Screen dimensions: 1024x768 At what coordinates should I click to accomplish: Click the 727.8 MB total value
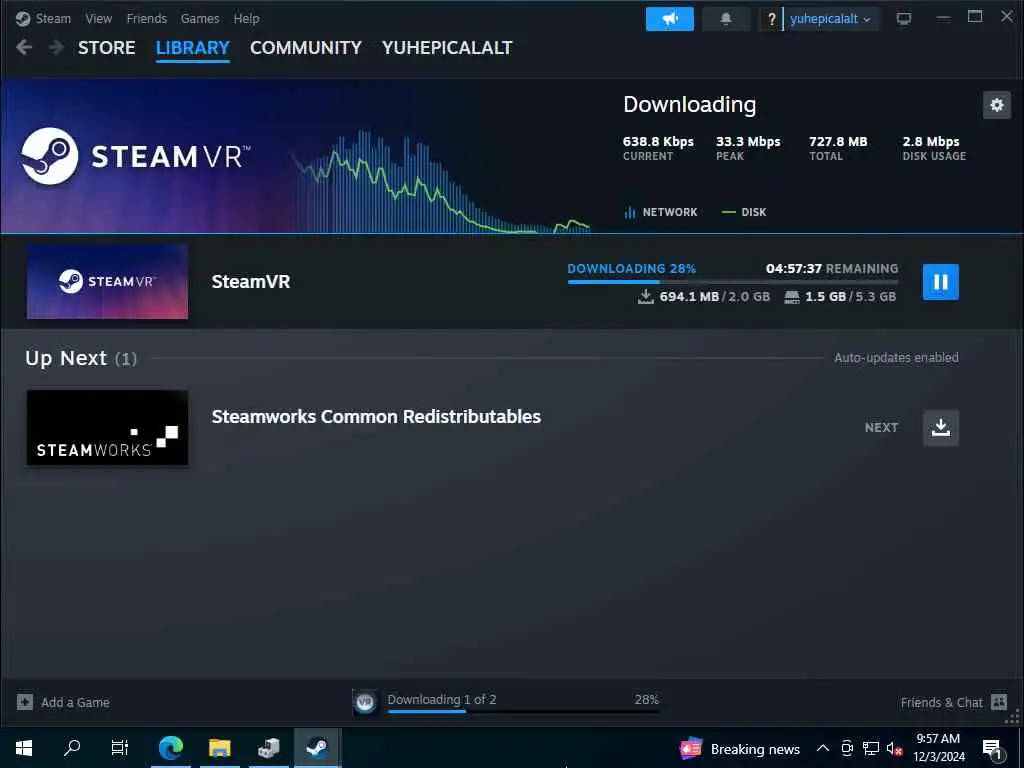[x=839, y=142]
